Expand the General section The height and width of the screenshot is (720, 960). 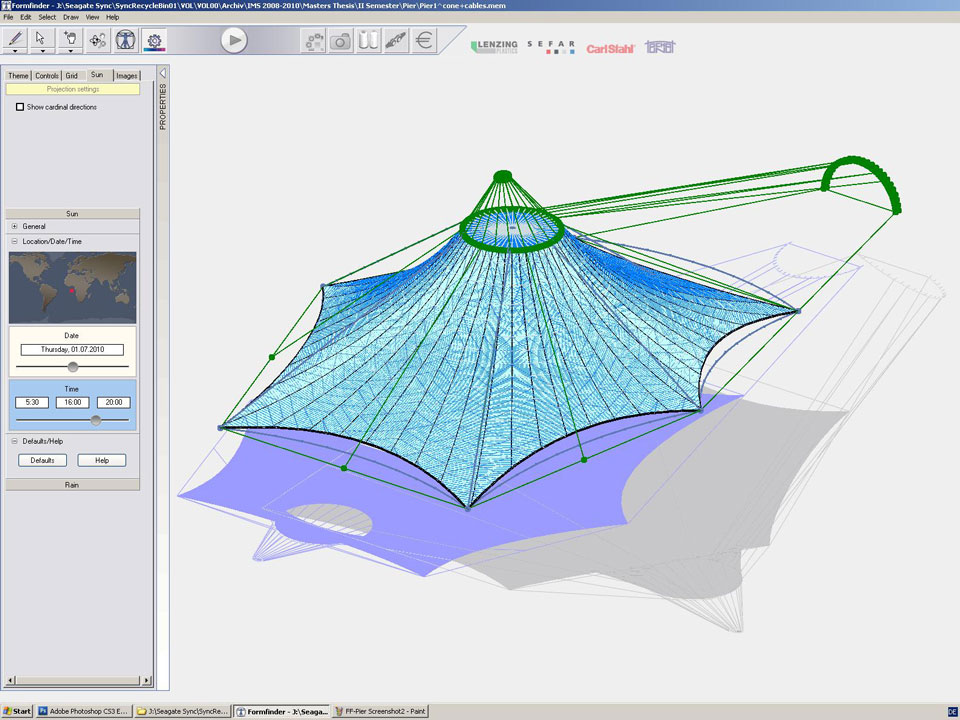(14, 227)
